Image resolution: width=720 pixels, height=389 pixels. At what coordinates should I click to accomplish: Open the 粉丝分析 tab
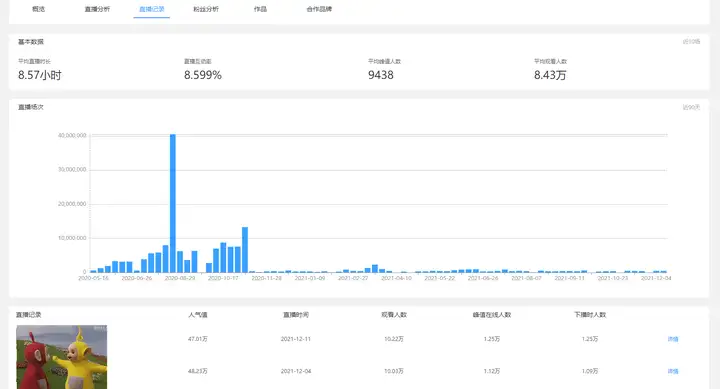[206, 9]
